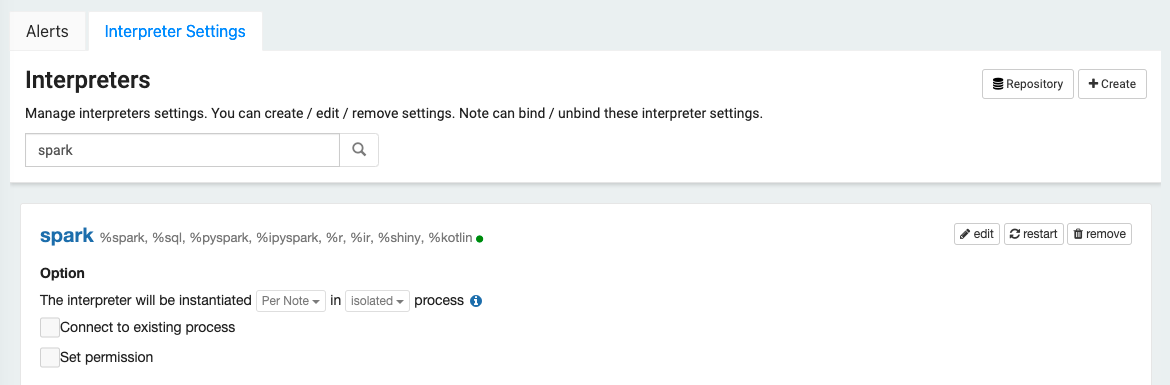Open the Per Note instantiation dropdown
This screenshot has height=385, width=1170.
(x=291, y=301)
